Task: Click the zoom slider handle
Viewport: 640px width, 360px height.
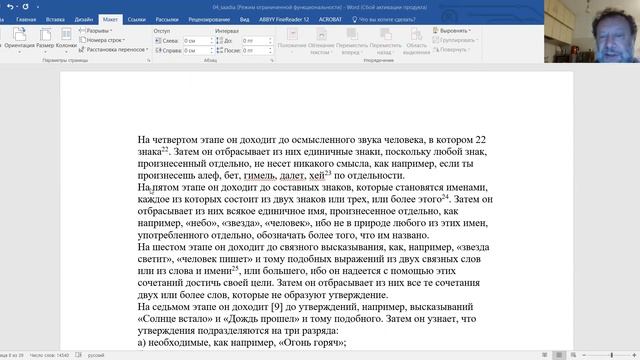Action: 612,356
